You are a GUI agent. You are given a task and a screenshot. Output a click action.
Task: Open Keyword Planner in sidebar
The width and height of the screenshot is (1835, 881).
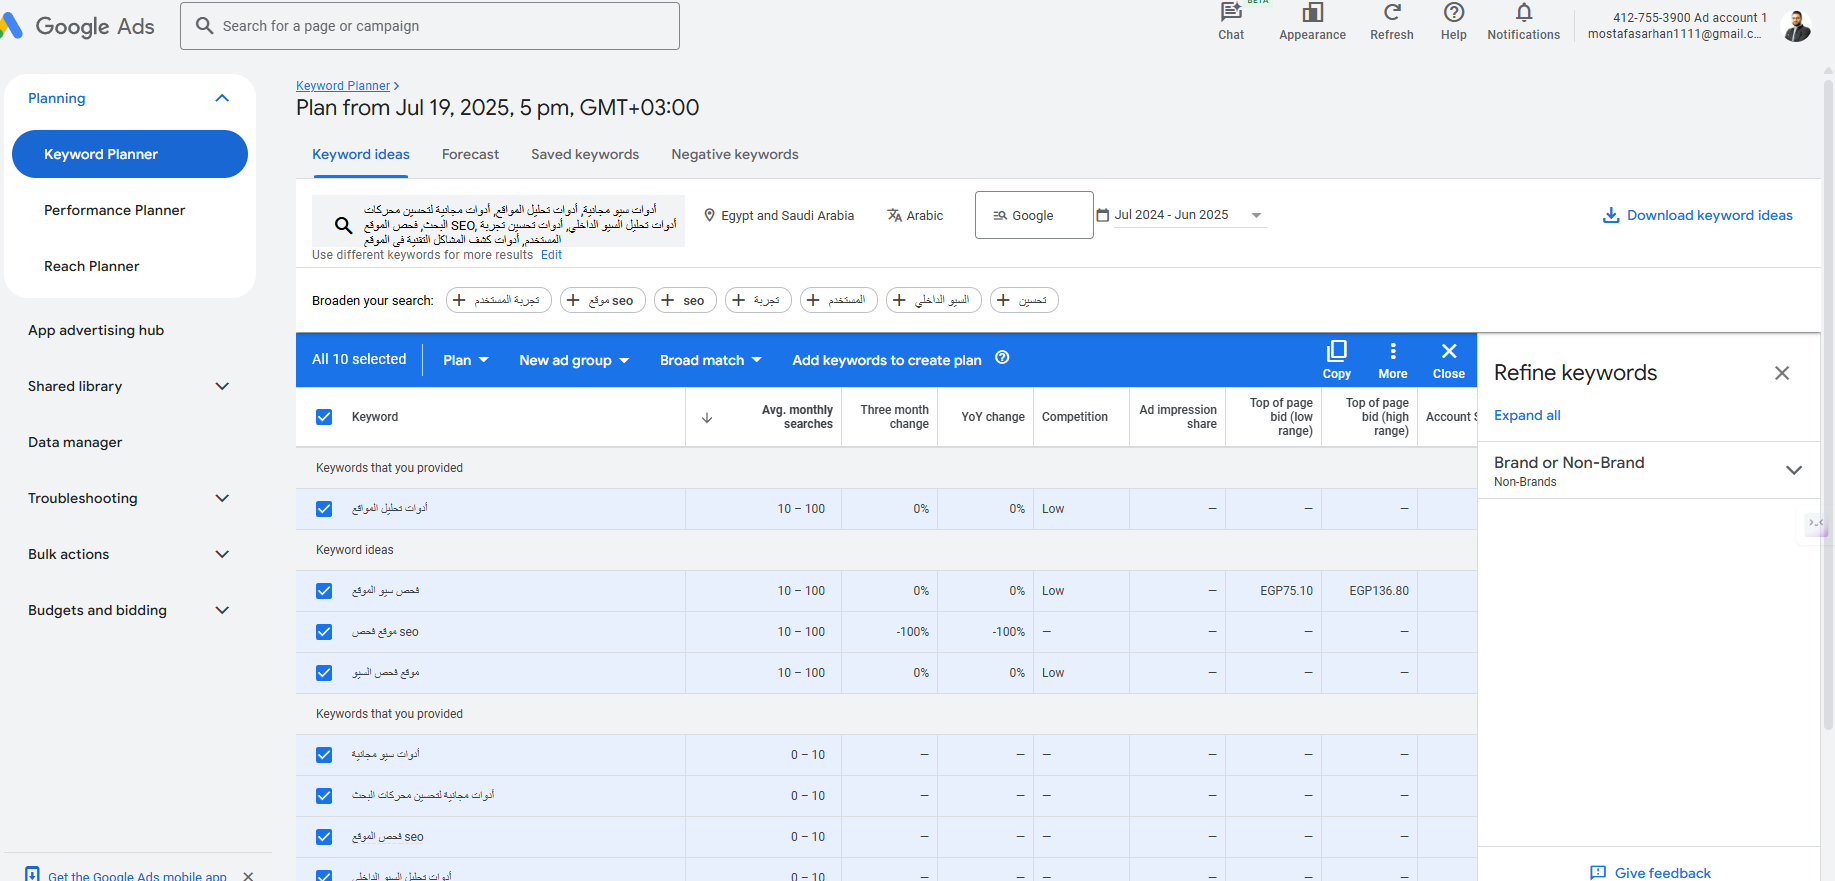(130, 154)
